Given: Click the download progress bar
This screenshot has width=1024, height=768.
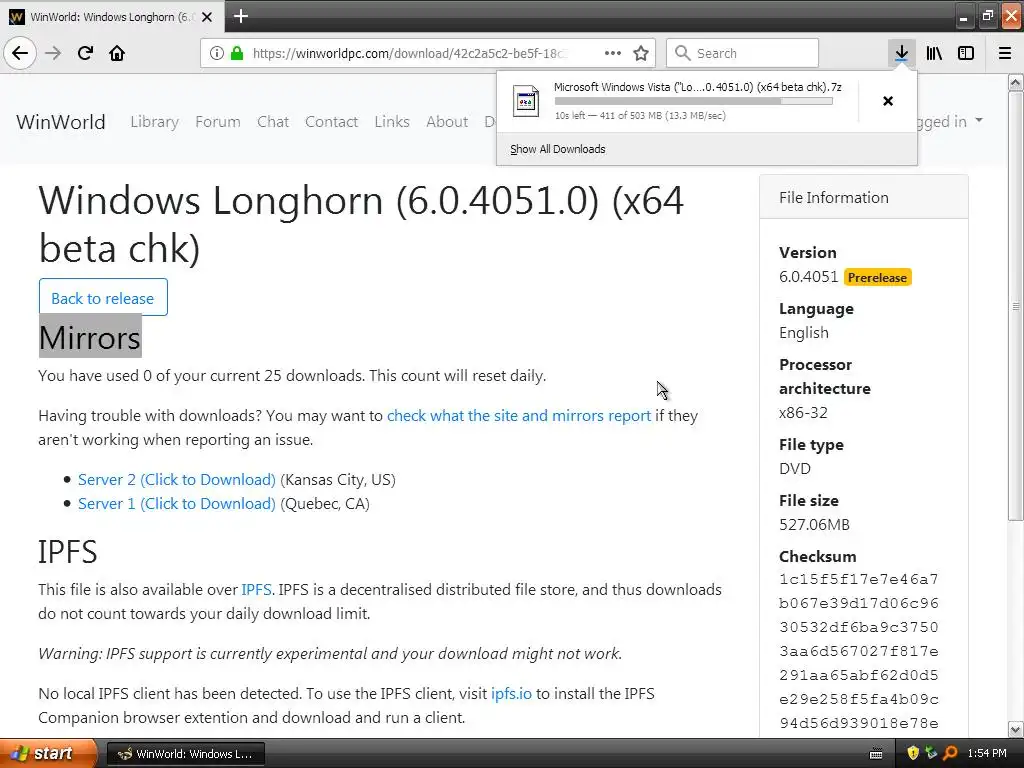Looking at the screenshot, I should pos(694,101).
